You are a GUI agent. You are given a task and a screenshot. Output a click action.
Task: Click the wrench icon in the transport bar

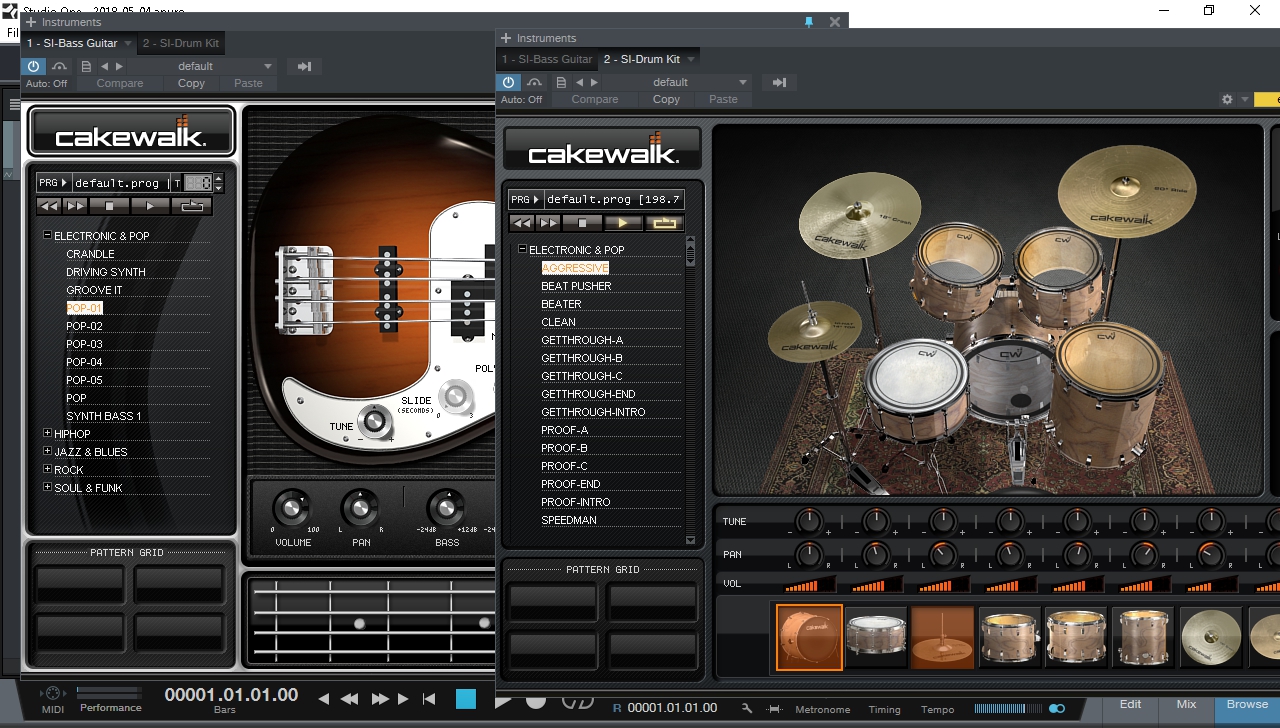click(x=746, y=707)
